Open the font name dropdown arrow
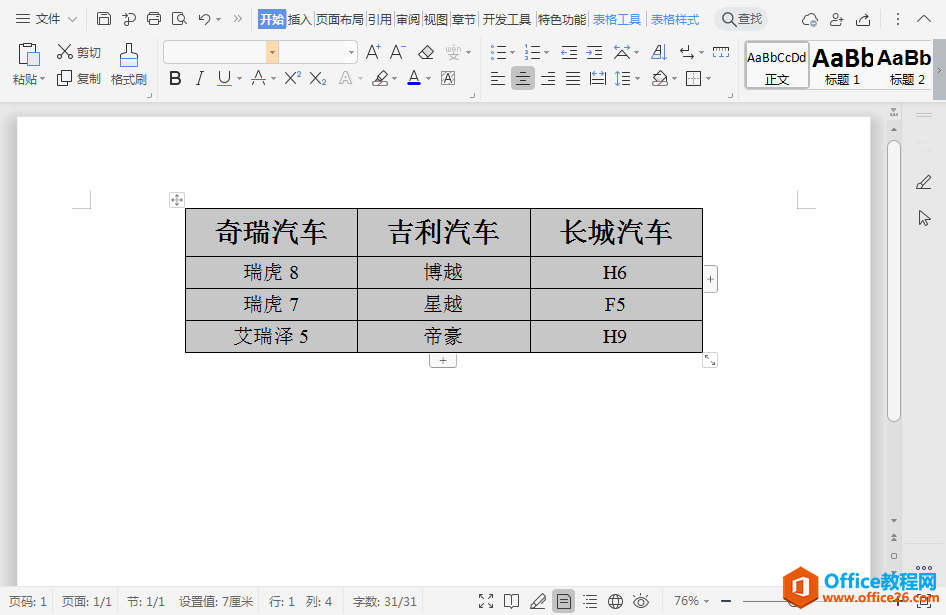The height and width of the screenshot is (615, 946). 272,53
